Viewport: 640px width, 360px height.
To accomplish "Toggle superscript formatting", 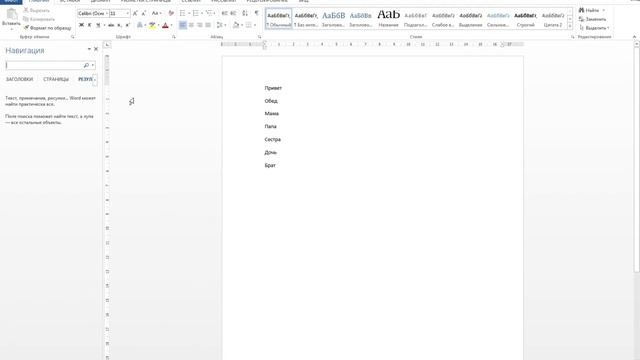I will (x=128, y=25).
